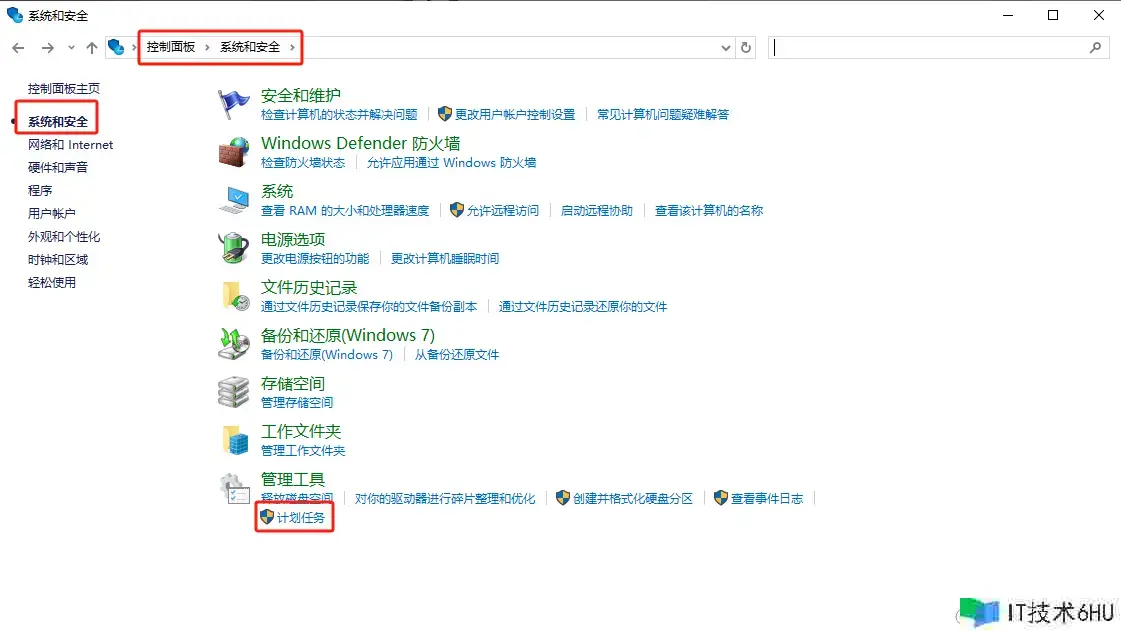Expand the chevron after 控制面板 breadcrumb

click(207, 47)
